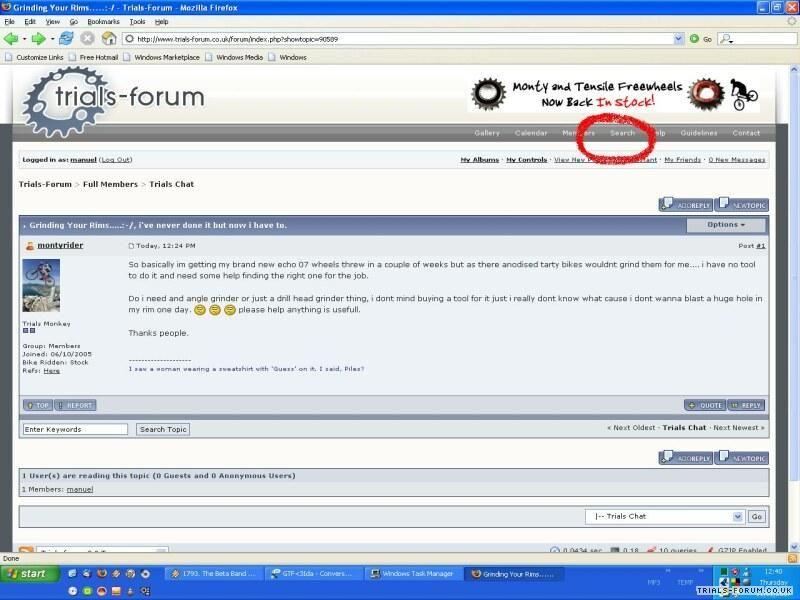
Task: Expand the address bar history dropdown arrow
Action: coord(678,39)
